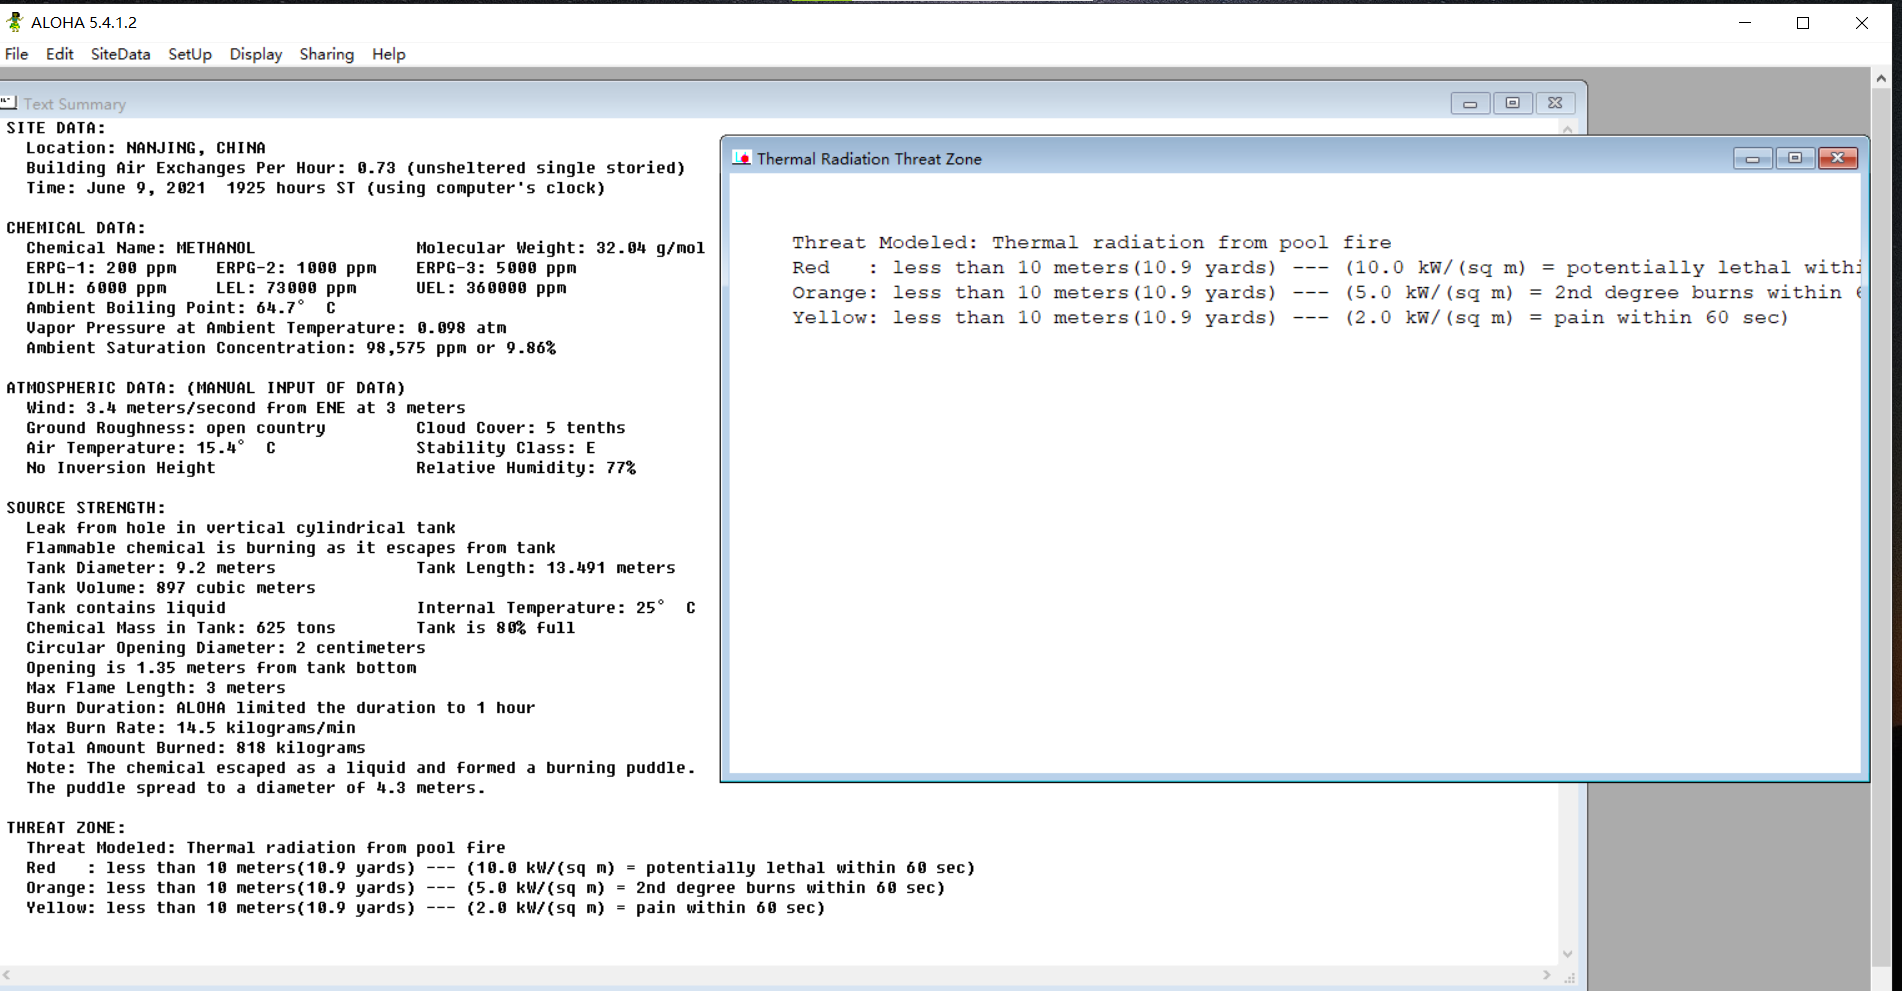Maximize the ALOHA main window
Image resolution: width=1902 pixels, height=991 pixels.
tap(1803, 22)
